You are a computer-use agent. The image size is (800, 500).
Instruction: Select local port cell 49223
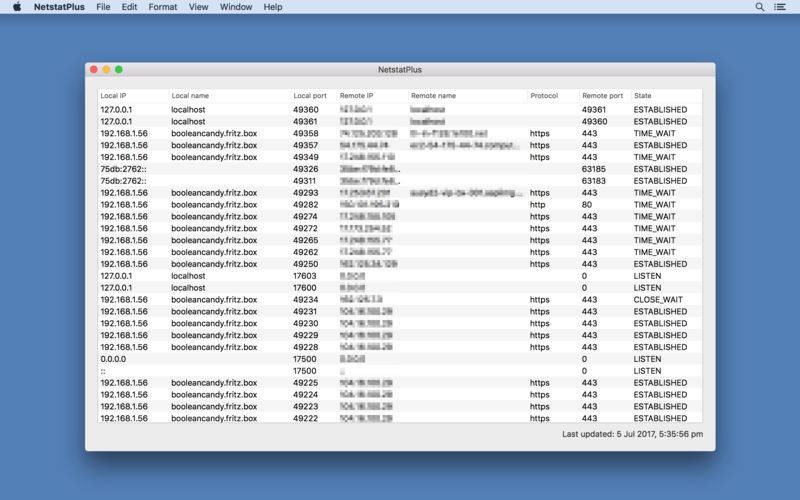306,407
